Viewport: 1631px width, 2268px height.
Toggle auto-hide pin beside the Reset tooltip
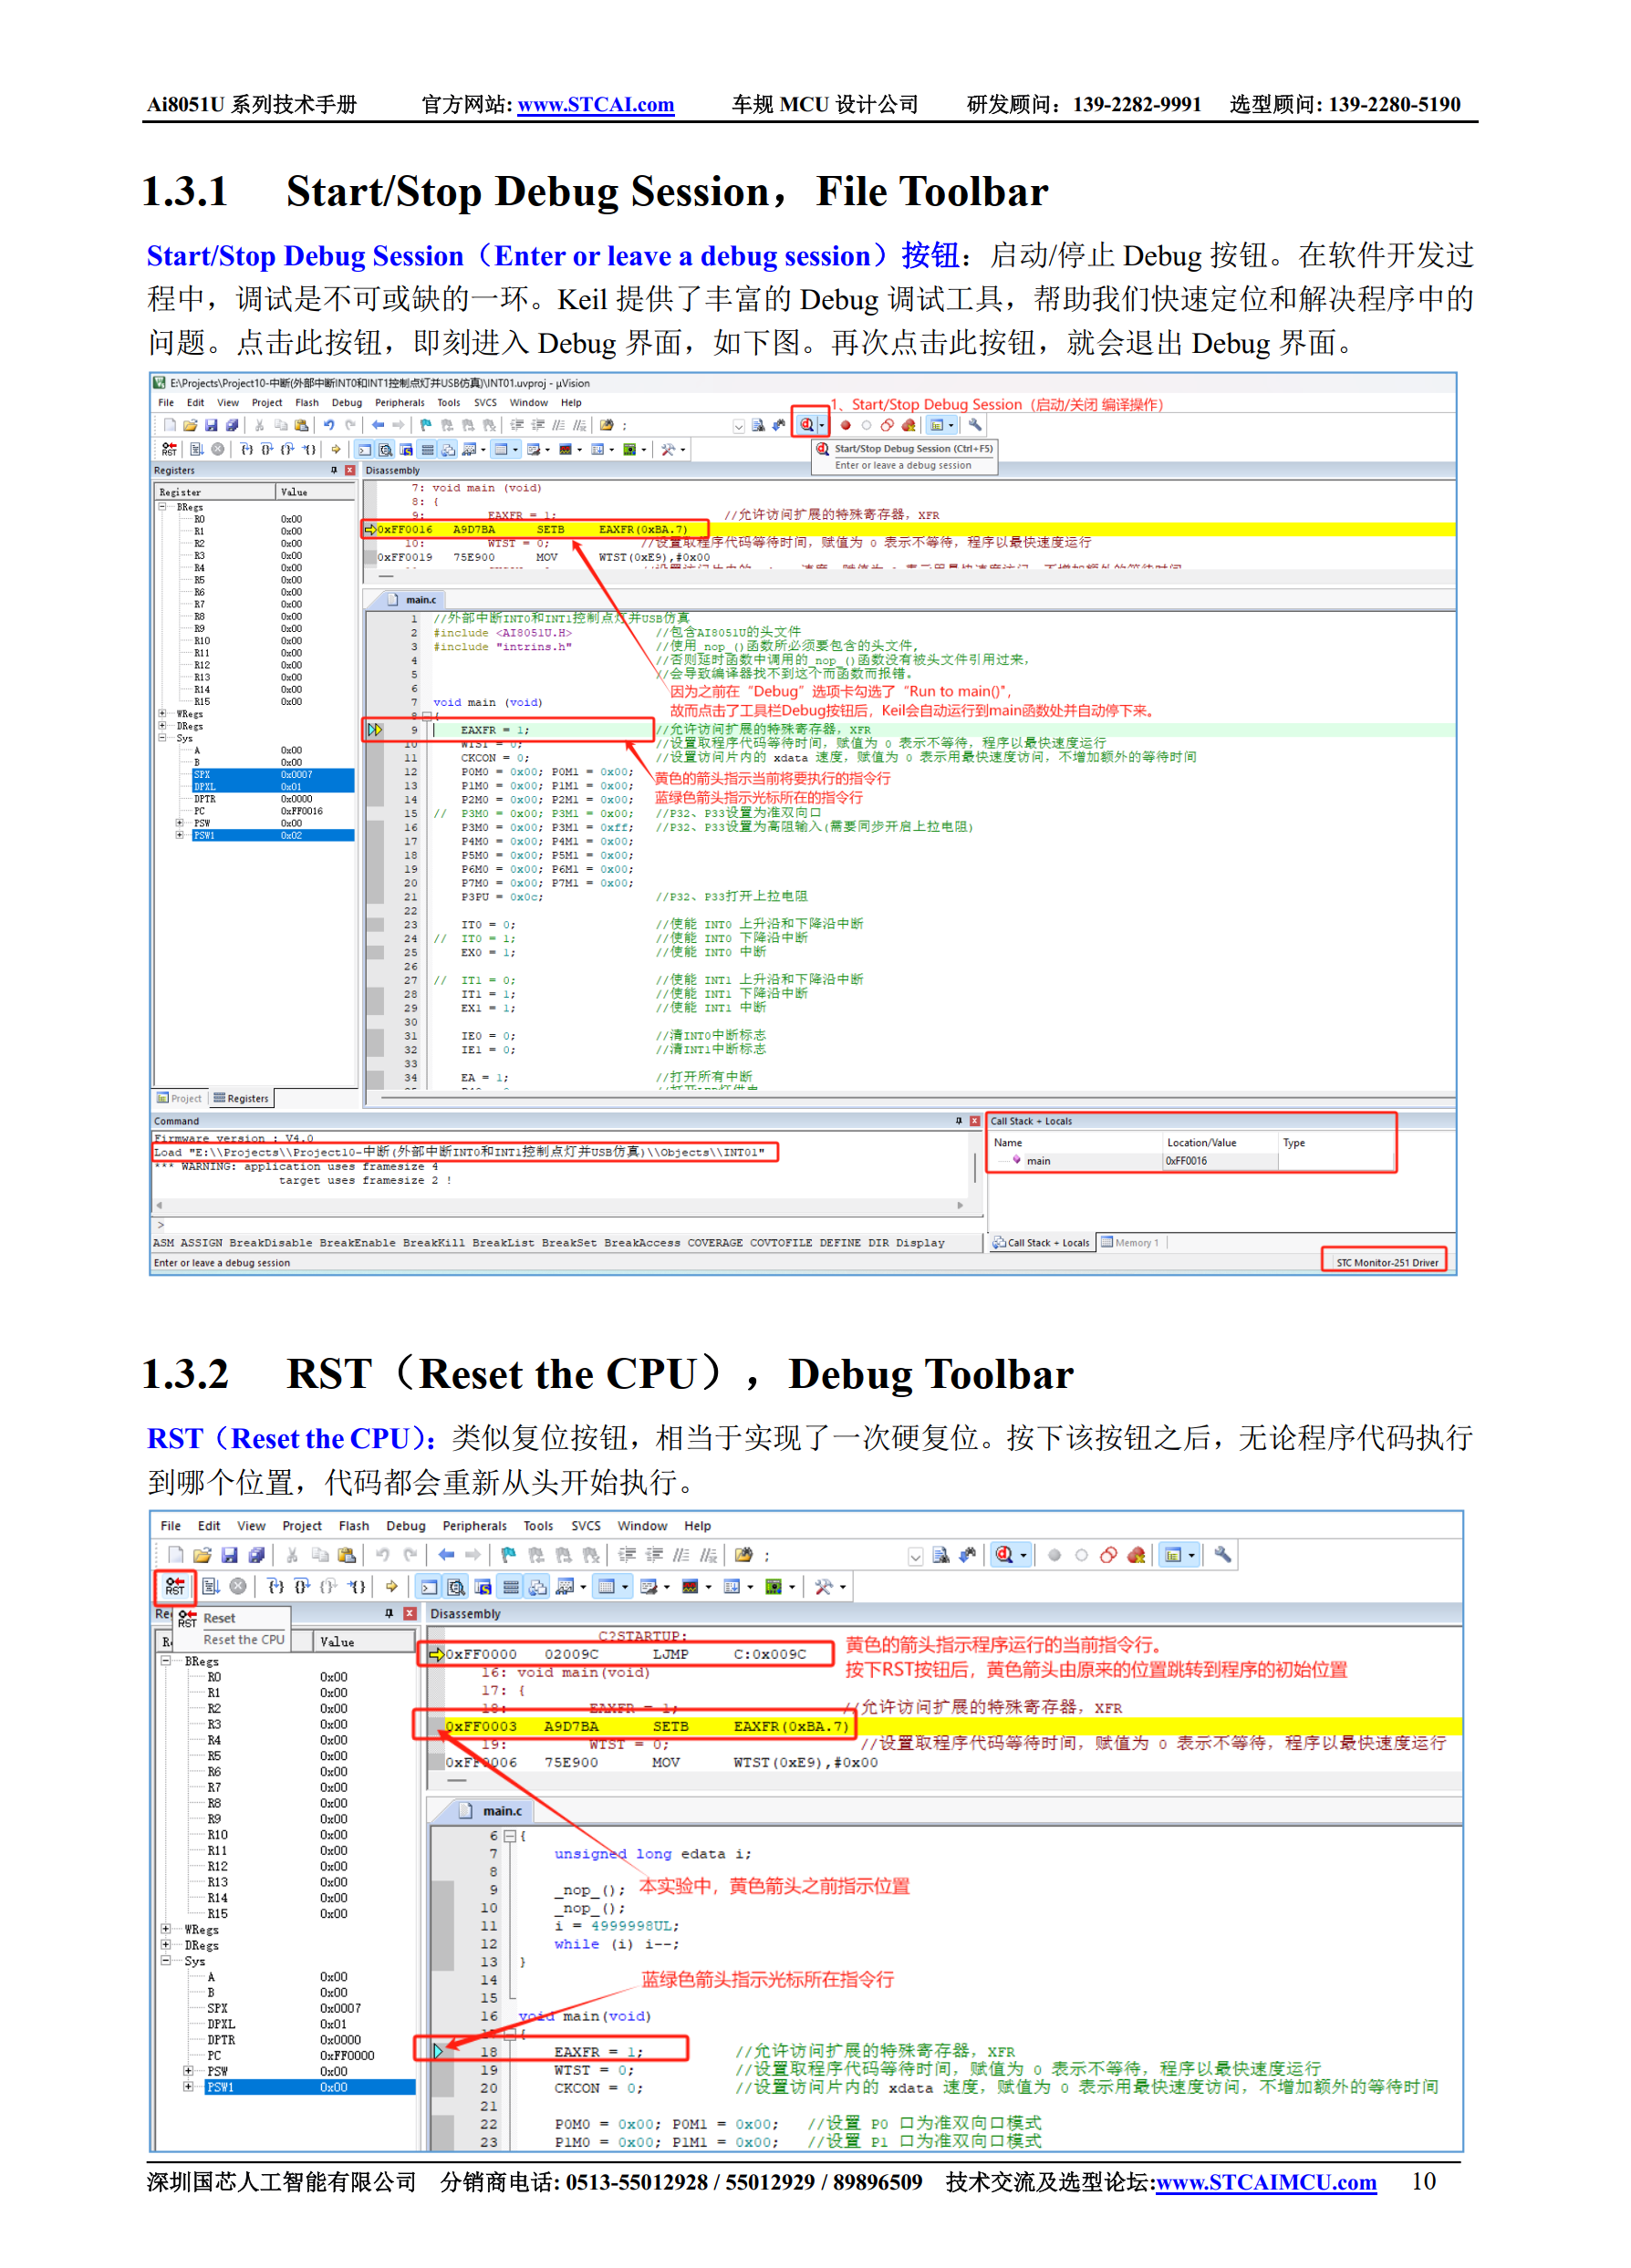(389, 1613)
